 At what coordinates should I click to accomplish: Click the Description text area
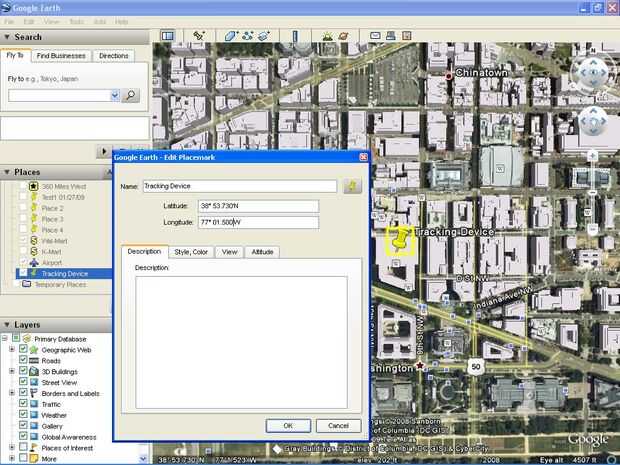(x=242, y=342)
